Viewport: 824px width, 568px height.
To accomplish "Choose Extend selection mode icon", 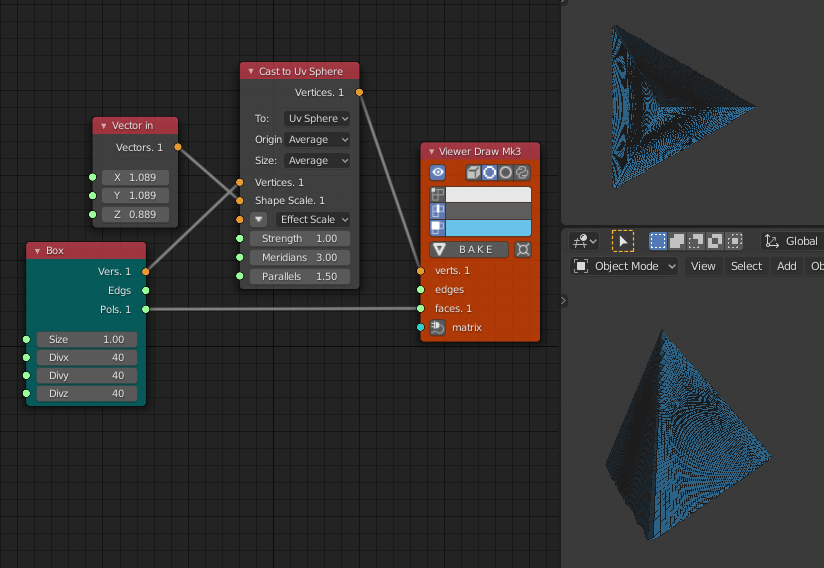I will [677, 241].
